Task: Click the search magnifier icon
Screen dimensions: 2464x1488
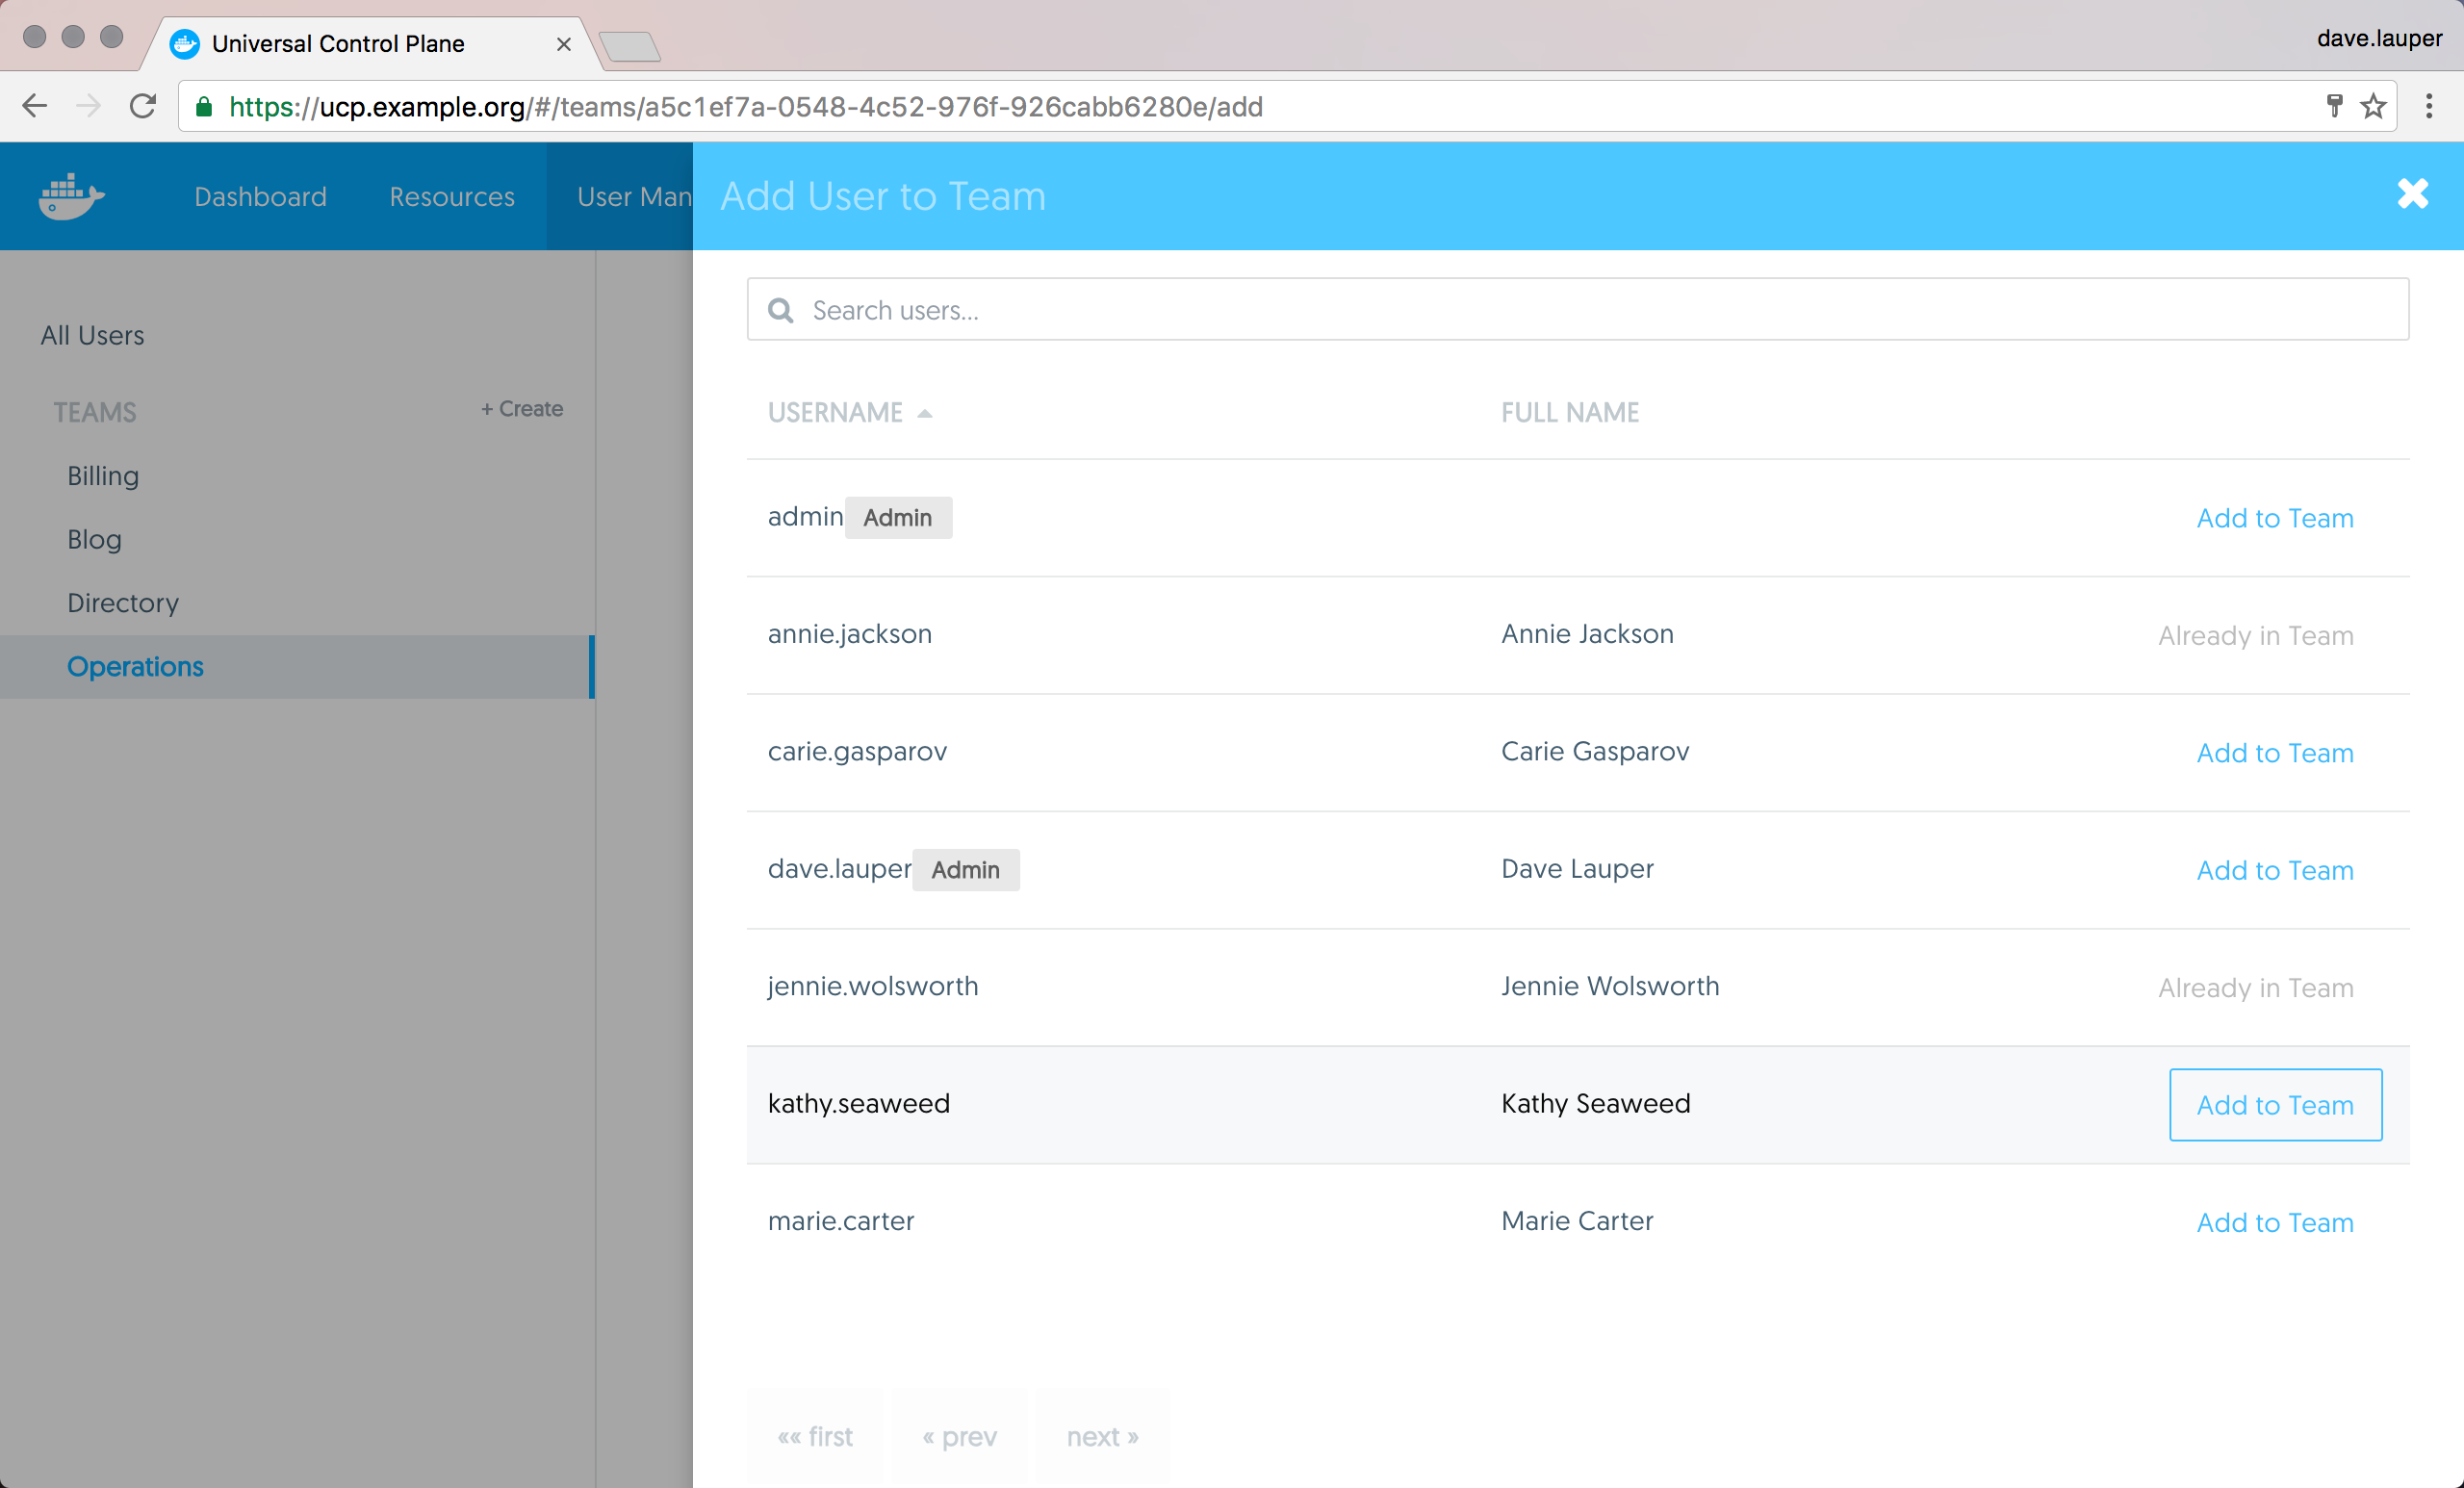Action: pyautogui.click(x=781, y=311)
